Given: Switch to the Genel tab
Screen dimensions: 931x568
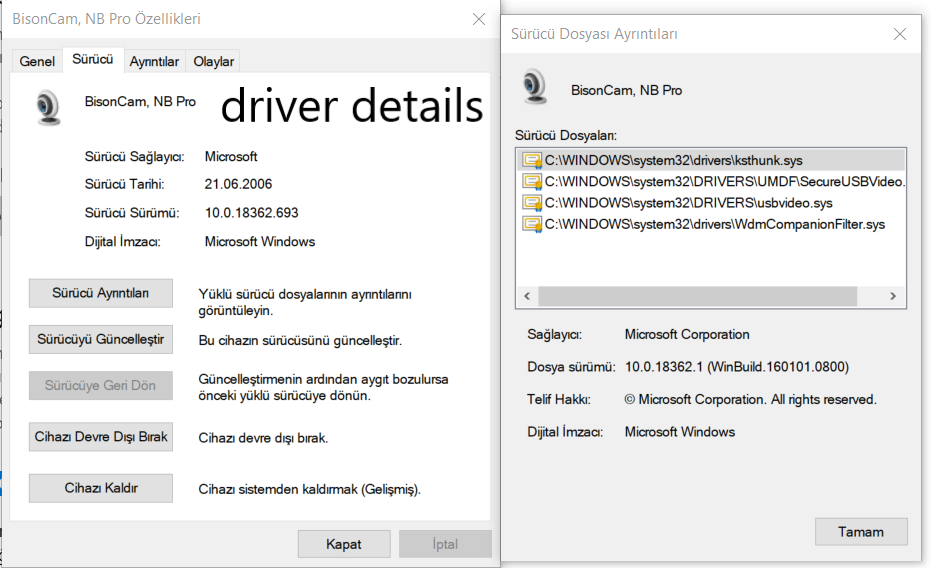Looking at the screenshot, I should pyautogui.click(x=37, y=61).
